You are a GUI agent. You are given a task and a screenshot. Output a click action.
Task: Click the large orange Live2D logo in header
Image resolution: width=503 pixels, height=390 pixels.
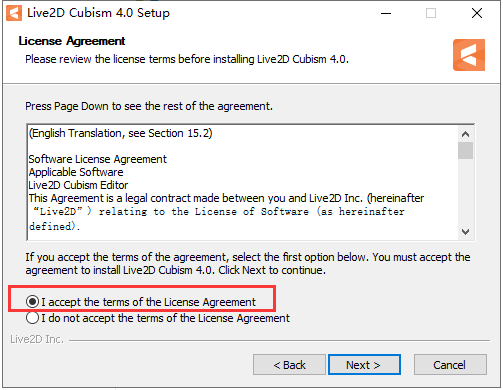(469, 55)
